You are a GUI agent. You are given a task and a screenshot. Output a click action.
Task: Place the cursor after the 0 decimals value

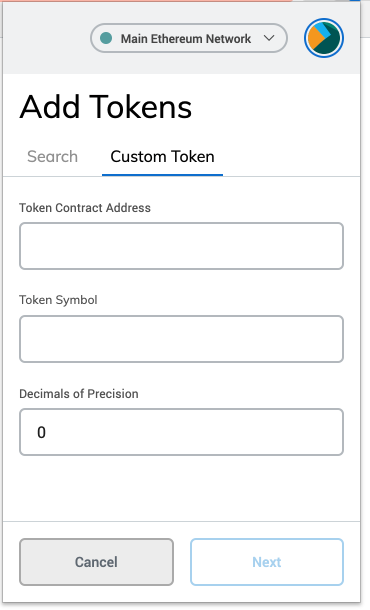point(47,432)
